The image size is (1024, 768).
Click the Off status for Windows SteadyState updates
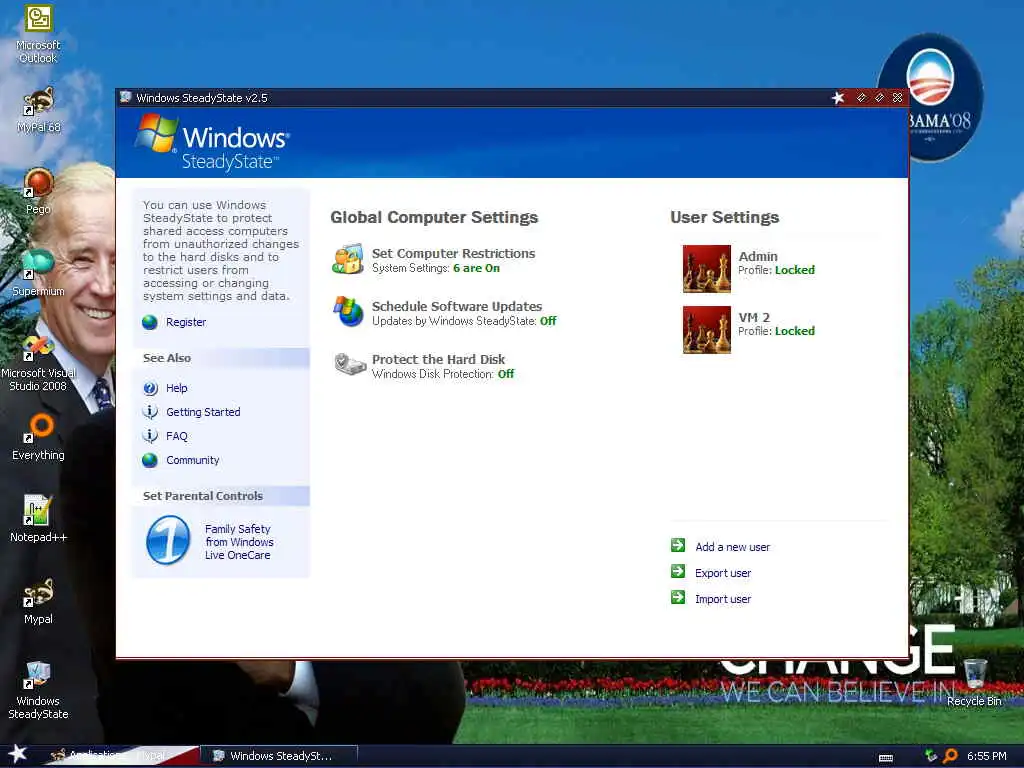pyautogui.click(x=548, y=321)
